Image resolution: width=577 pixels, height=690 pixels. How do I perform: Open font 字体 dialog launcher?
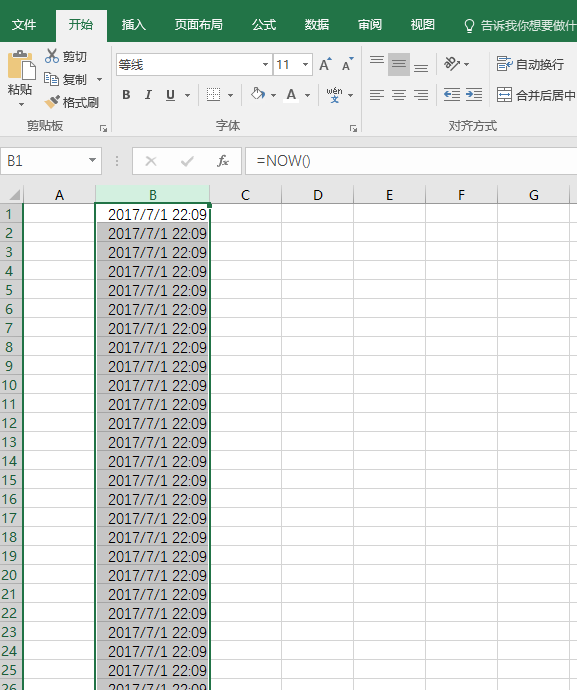pyautogui.click(x=353, y=128)
